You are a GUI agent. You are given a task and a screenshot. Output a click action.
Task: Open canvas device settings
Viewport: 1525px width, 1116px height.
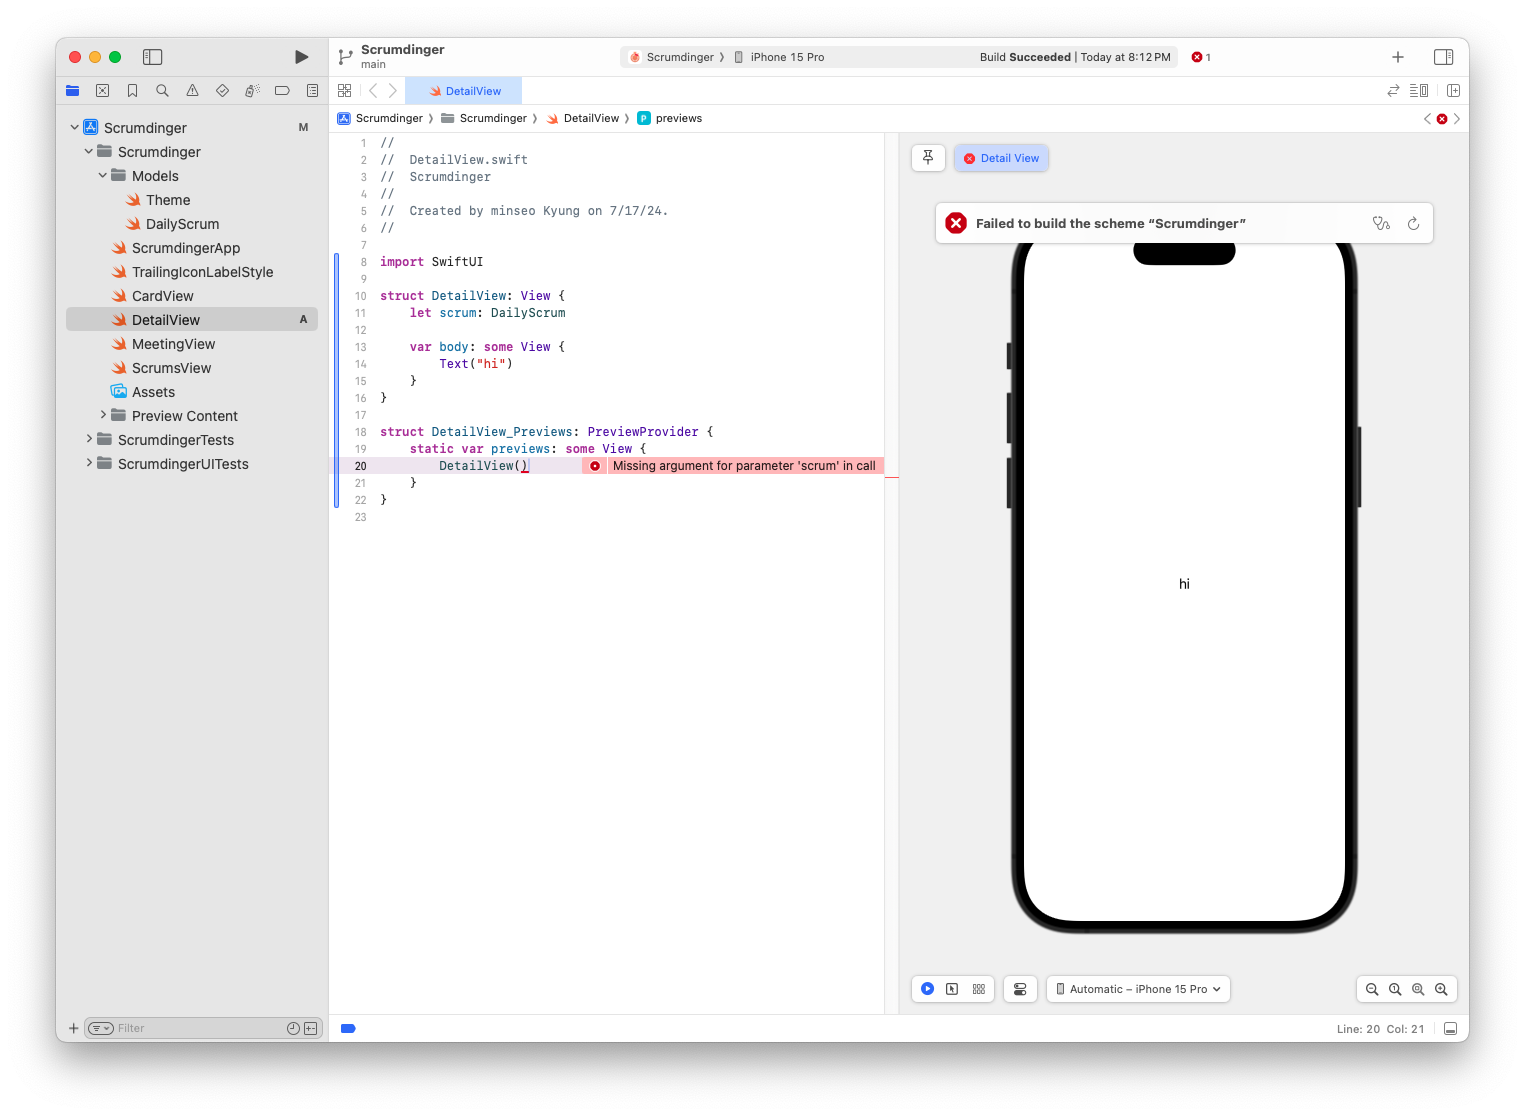(x=1020, y=989)
